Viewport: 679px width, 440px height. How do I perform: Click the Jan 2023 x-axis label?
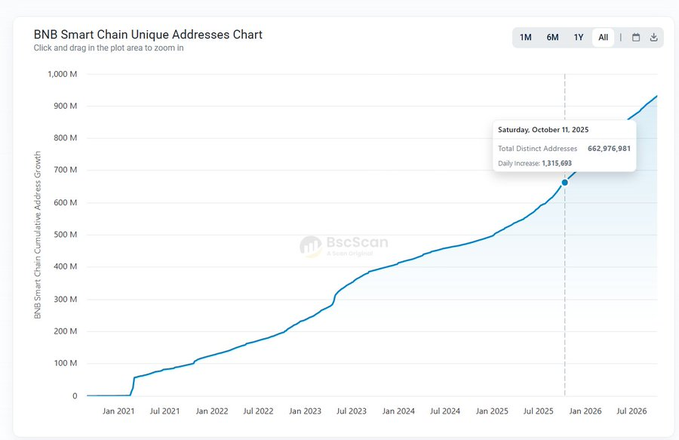click(305, 411)
